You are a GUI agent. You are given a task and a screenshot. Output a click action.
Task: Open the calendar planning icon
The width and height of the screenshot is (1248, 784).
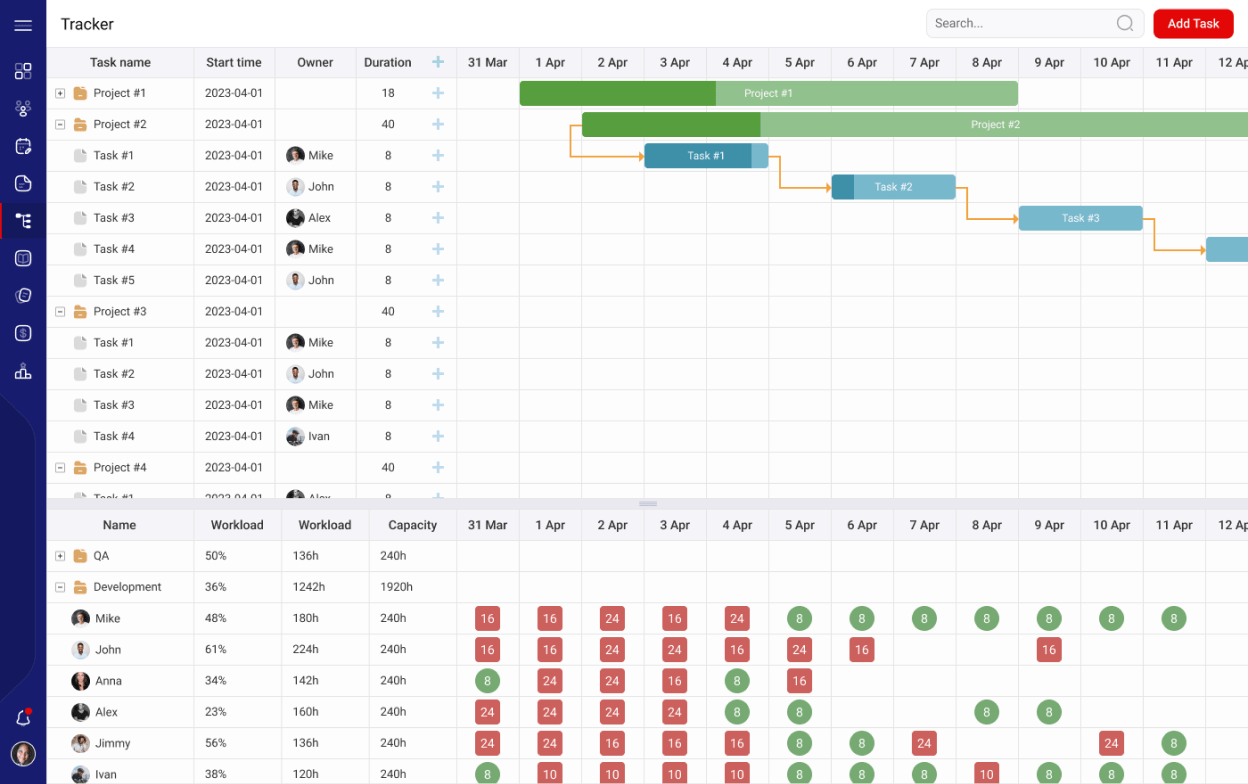(23, 146)
